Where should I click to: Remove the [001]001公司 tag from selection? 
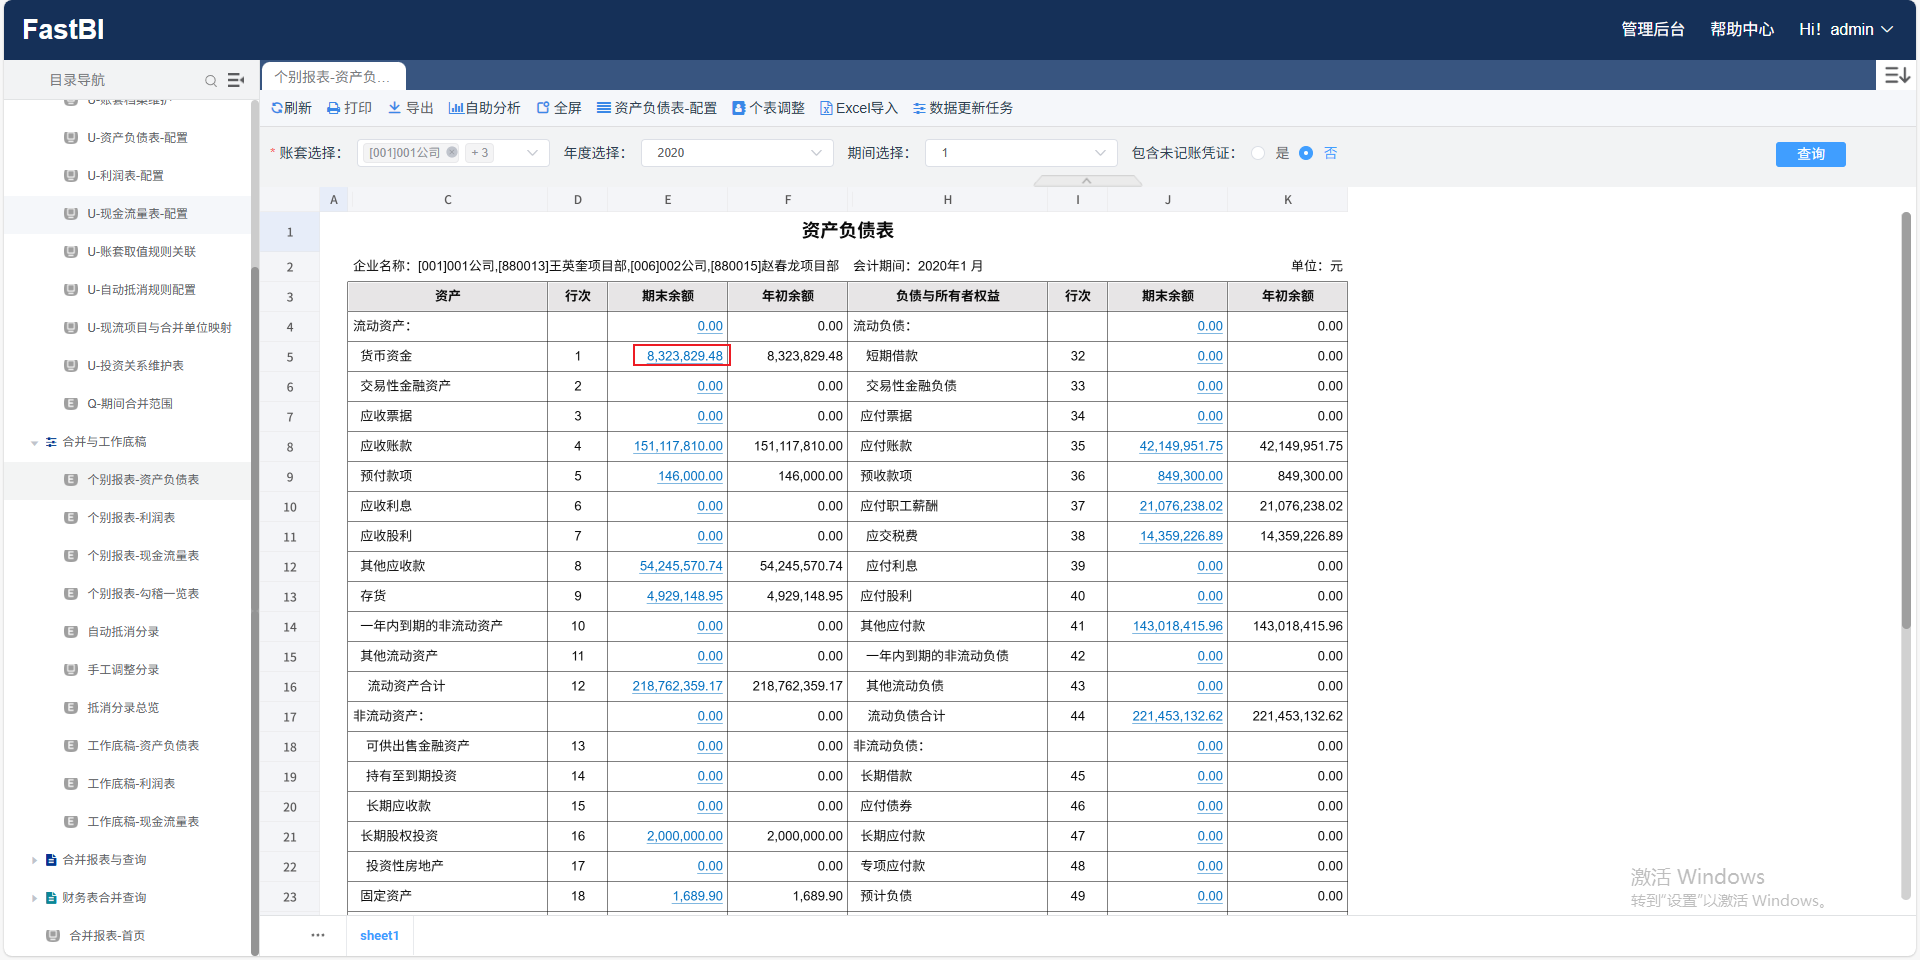pyautogui.click(x=452, y=152)
